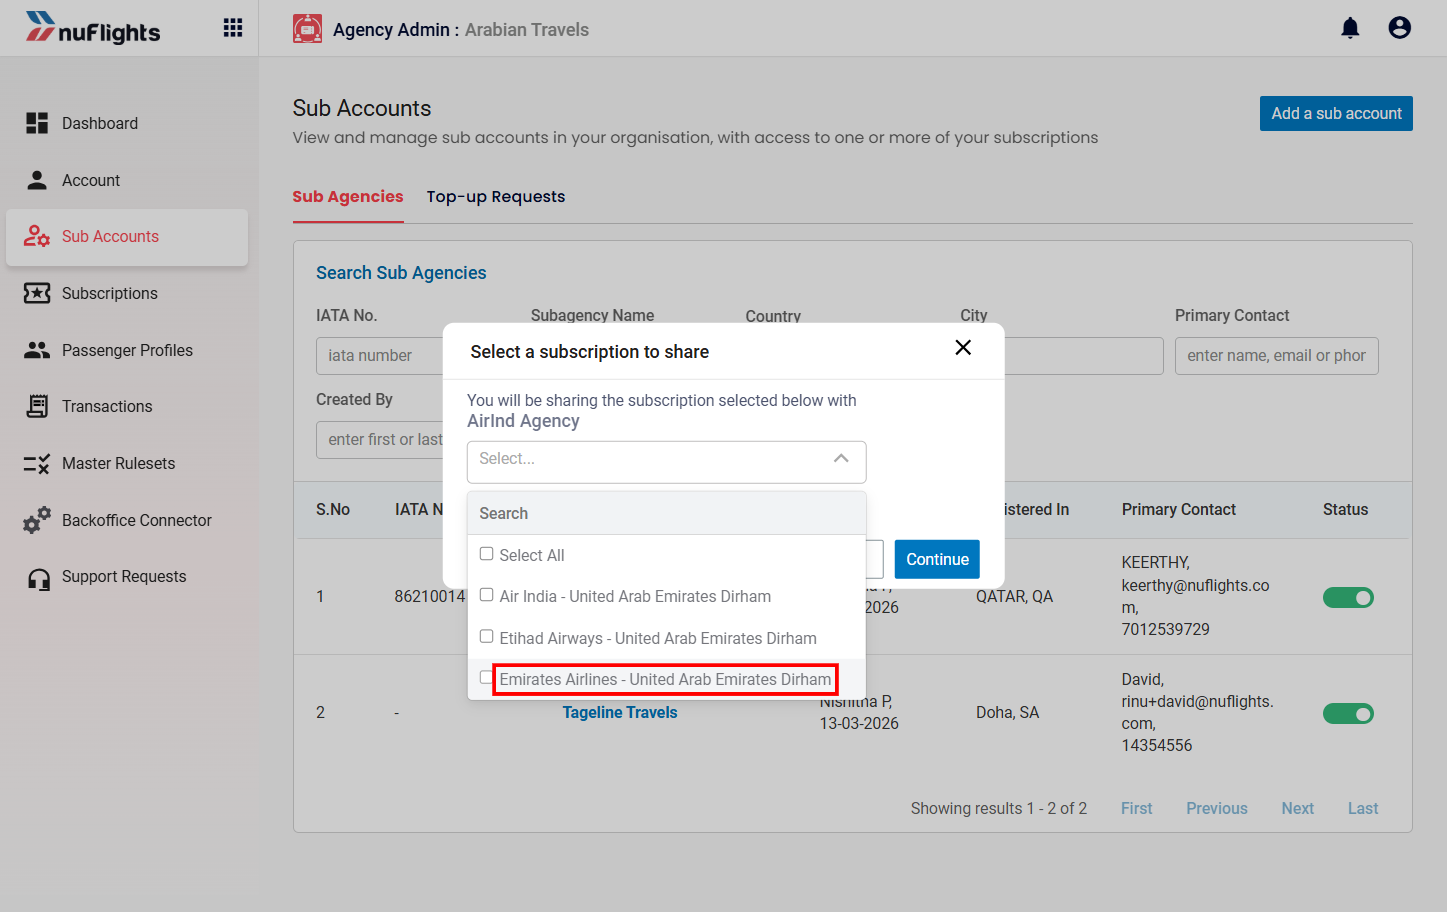Click the Dashboard sidebar icon
Viewport: 1447px width, 912px height.
point(37,123)
